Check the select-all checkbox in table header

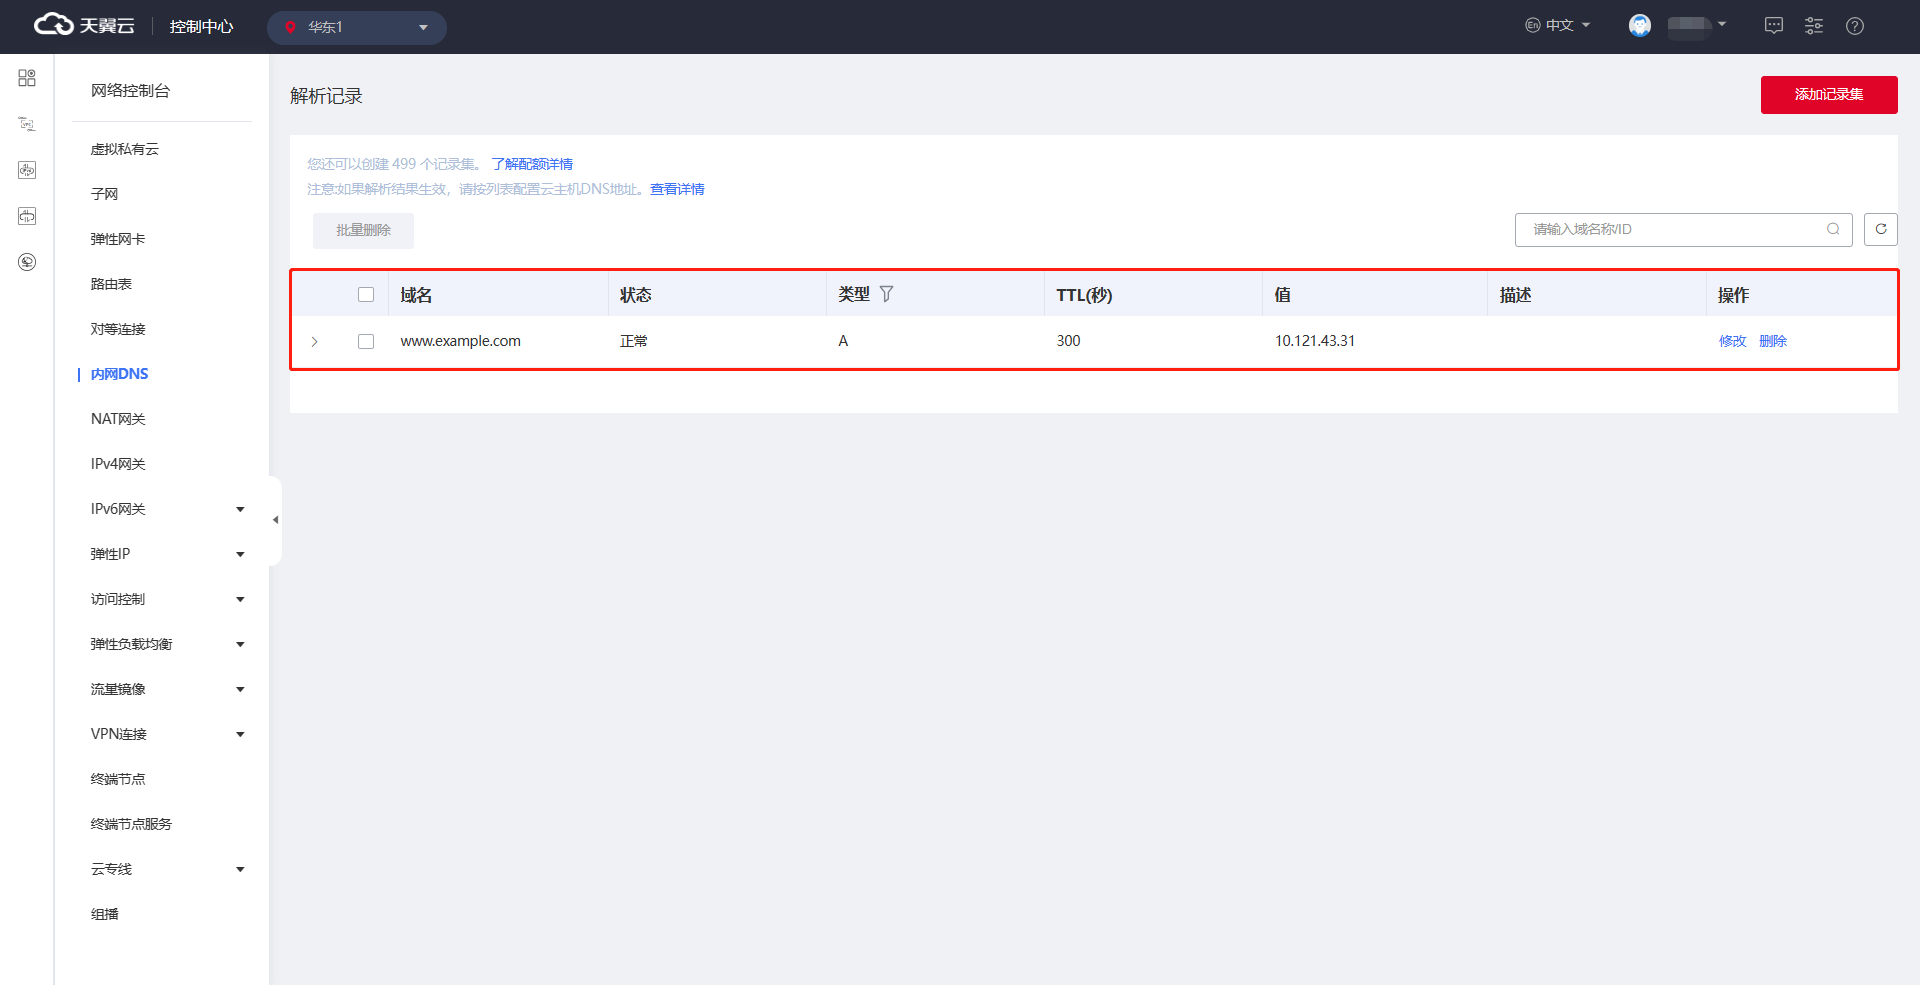click(x=366, y=295)
